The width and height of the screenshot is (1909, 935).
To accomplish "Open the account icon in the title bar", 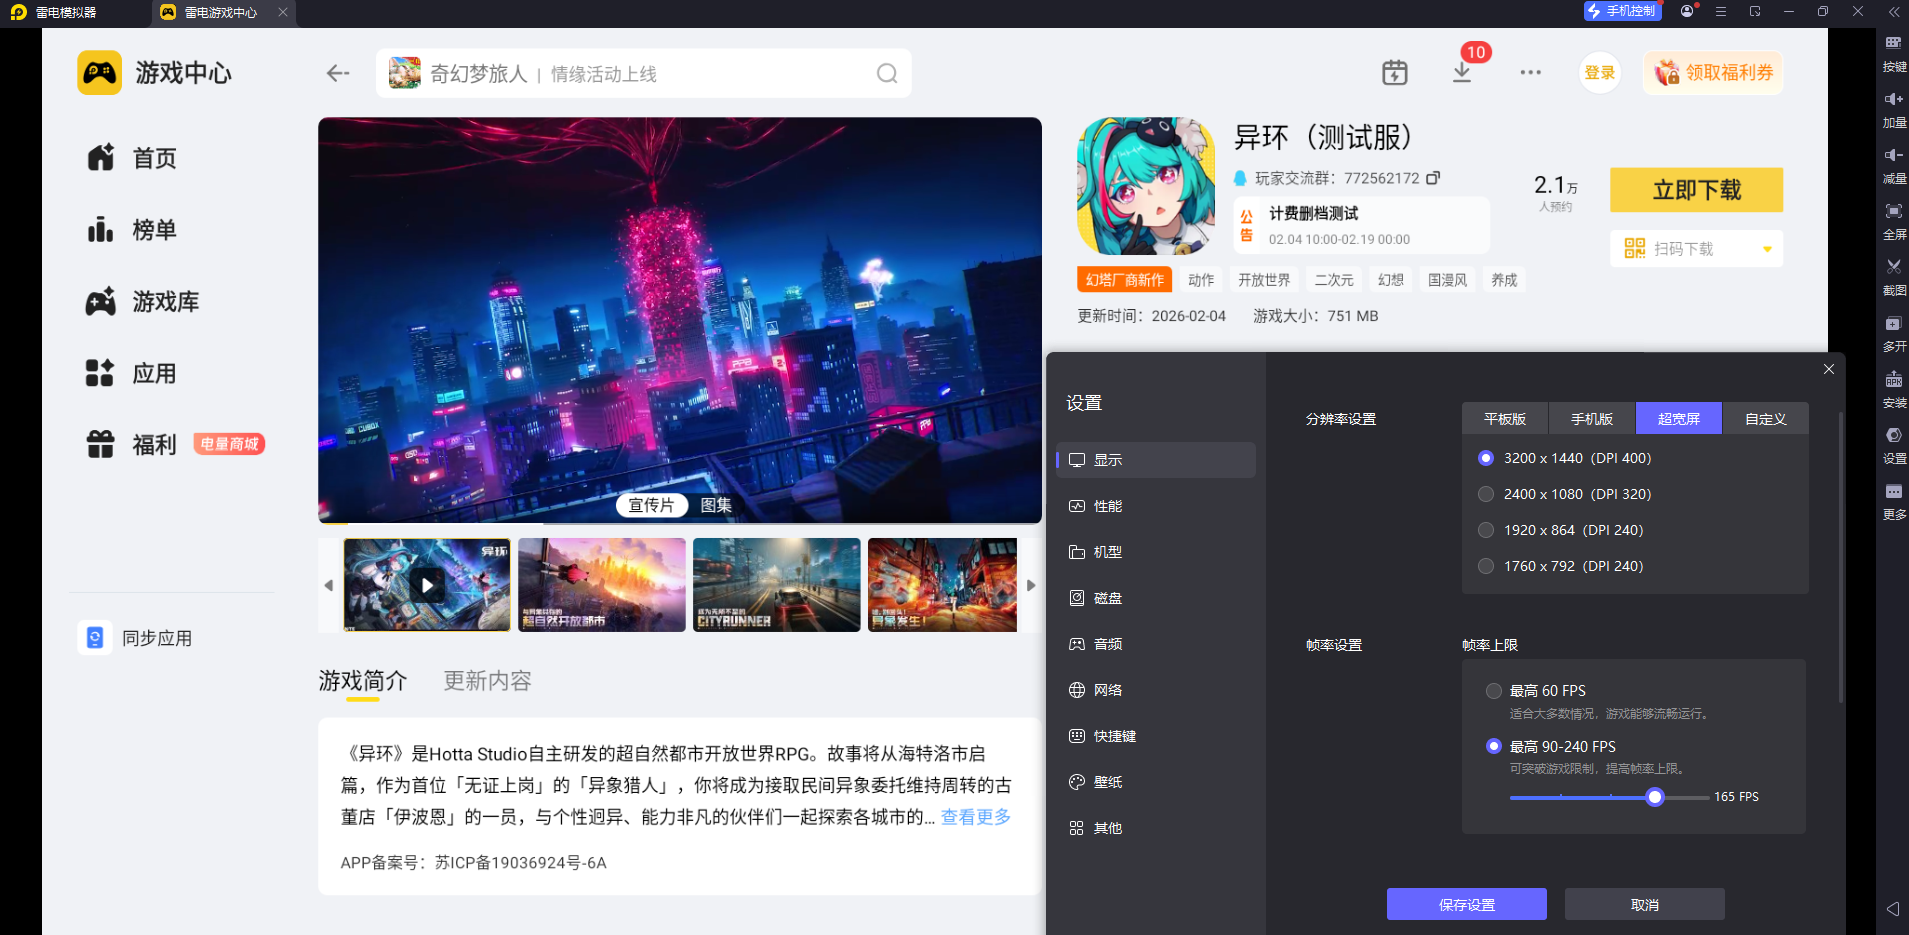I will pos(1688,11).
